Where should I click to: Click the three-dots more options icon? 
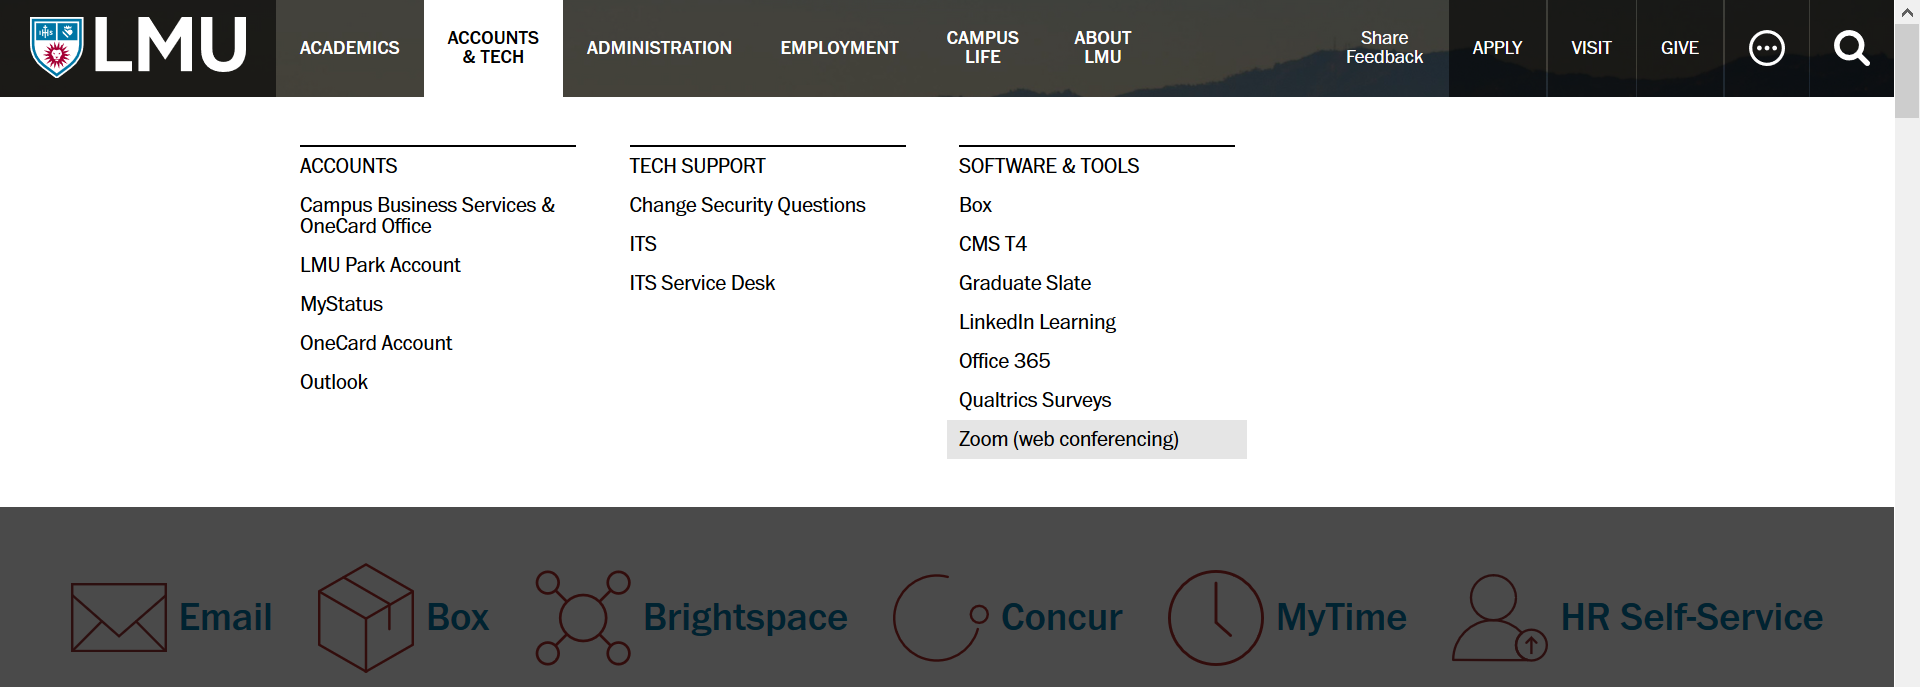tap(1766, 48)
